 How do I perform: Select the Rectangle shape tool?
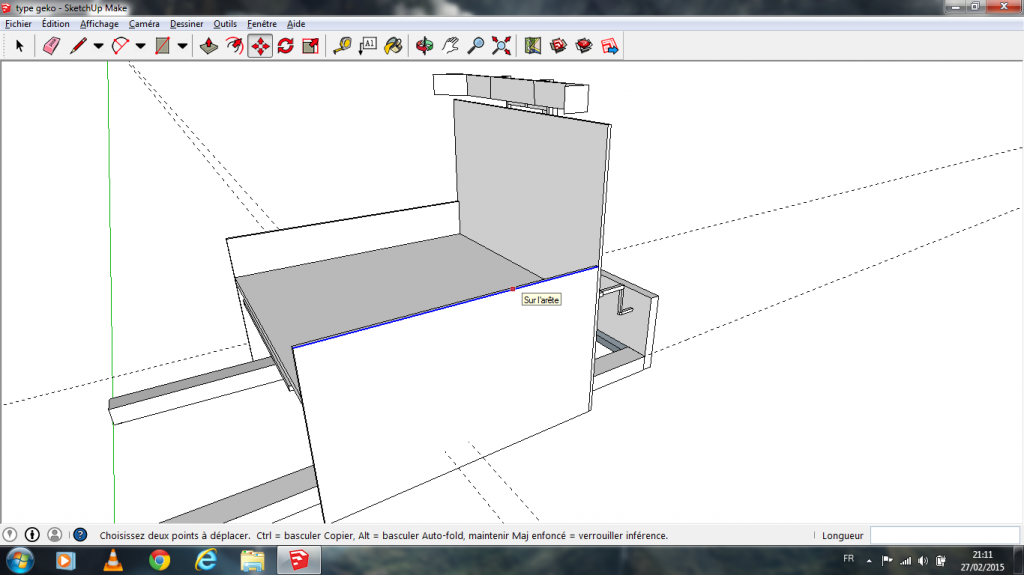(162, 46)
